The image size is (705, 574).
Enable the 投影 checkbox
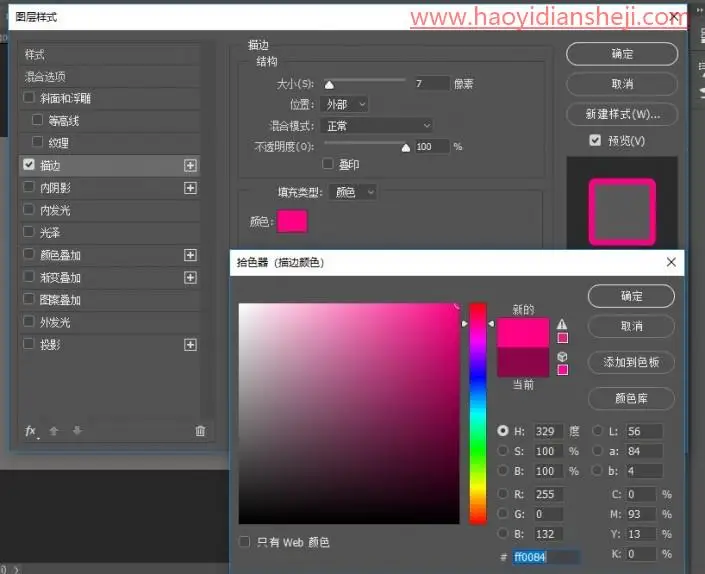pyautogui.click(x=29, y=344)
